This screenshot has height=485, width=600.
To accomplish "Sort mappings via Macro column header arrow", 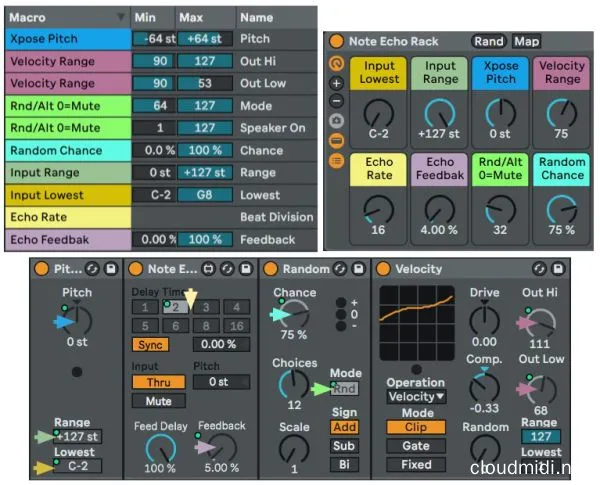I will click(121, 17).
